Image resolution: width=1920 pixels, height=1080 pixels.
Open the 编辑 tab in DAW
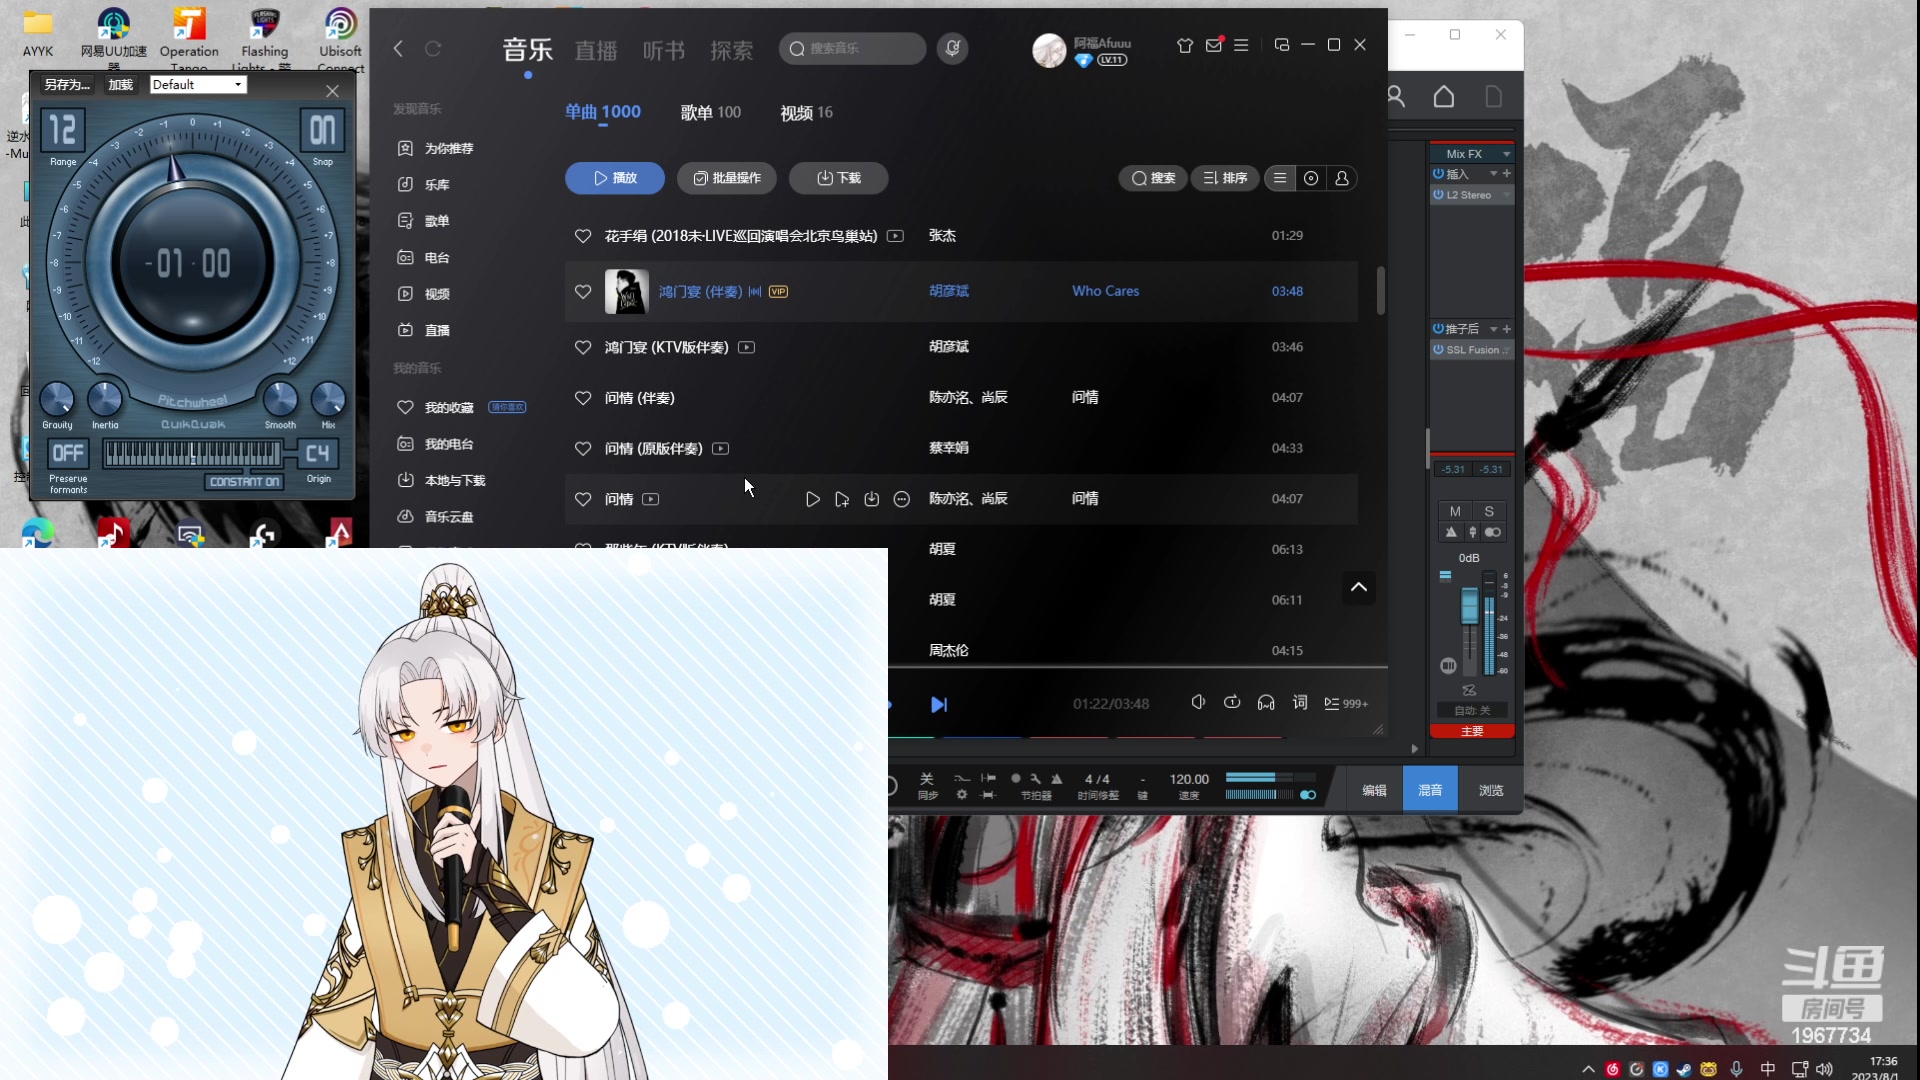click(x=1374, y=790)
